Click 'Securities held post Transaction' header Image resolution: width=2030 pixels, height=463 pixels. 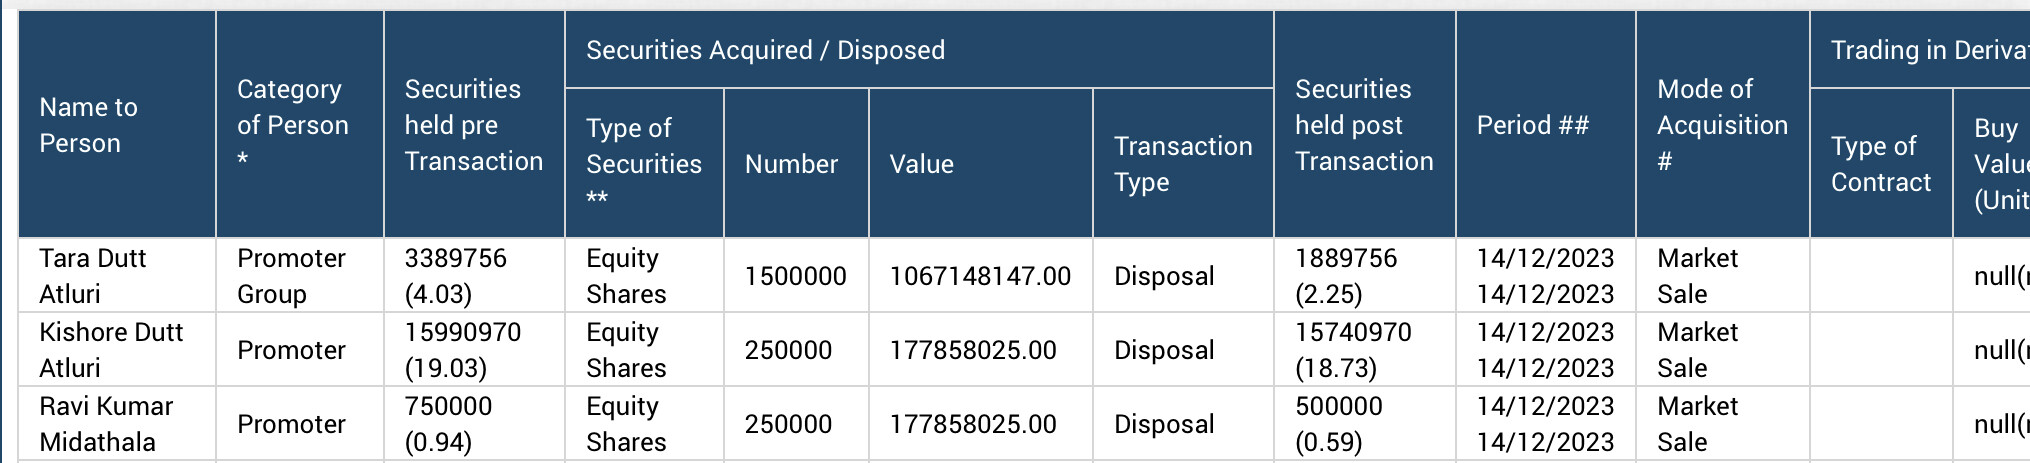(1363, 125)
